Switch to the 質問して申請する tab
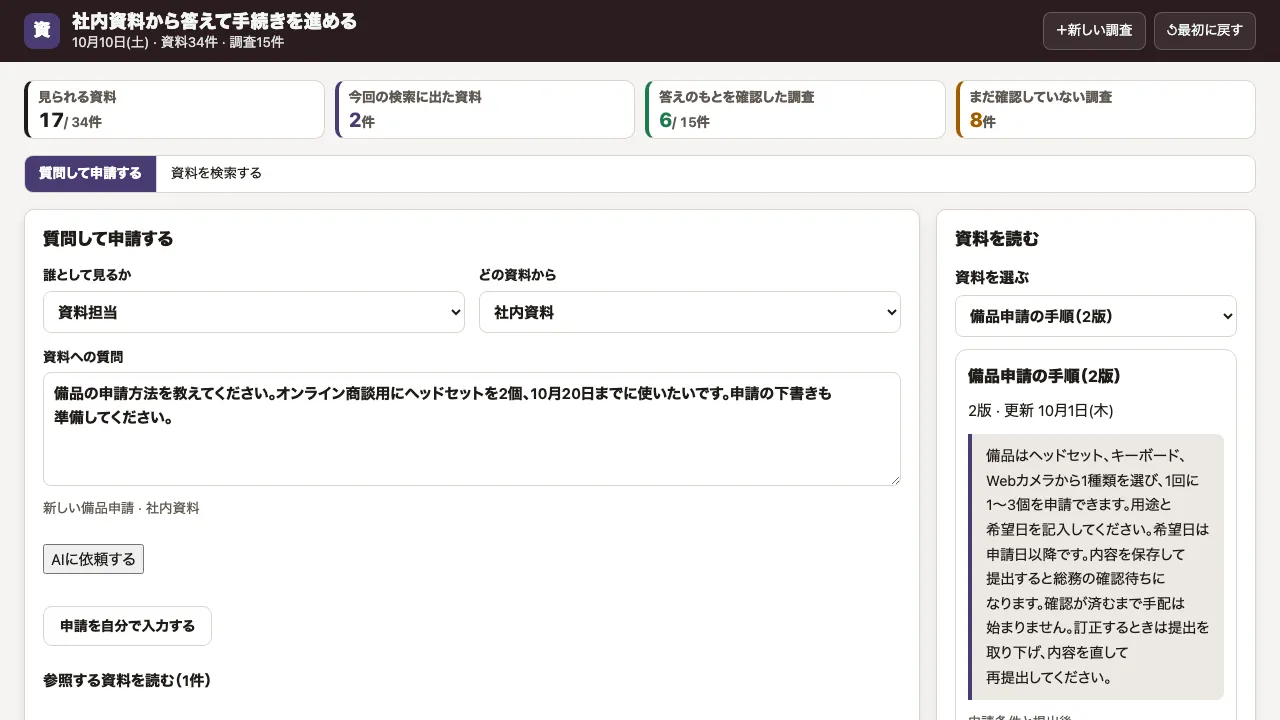Viewport: 1280px width, 720px height. (x=90, y=174)
